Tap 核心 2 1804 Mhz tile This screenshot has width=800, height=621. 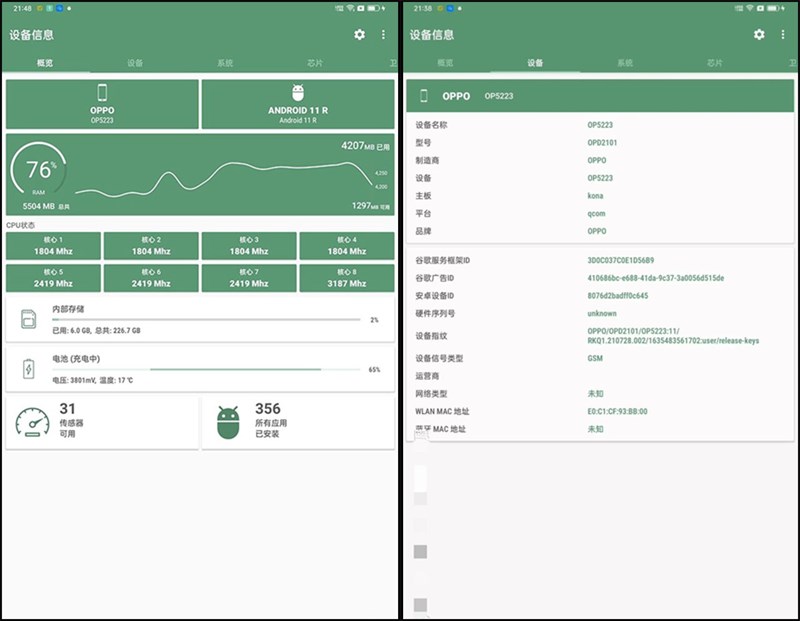click(x=151, y=246)
